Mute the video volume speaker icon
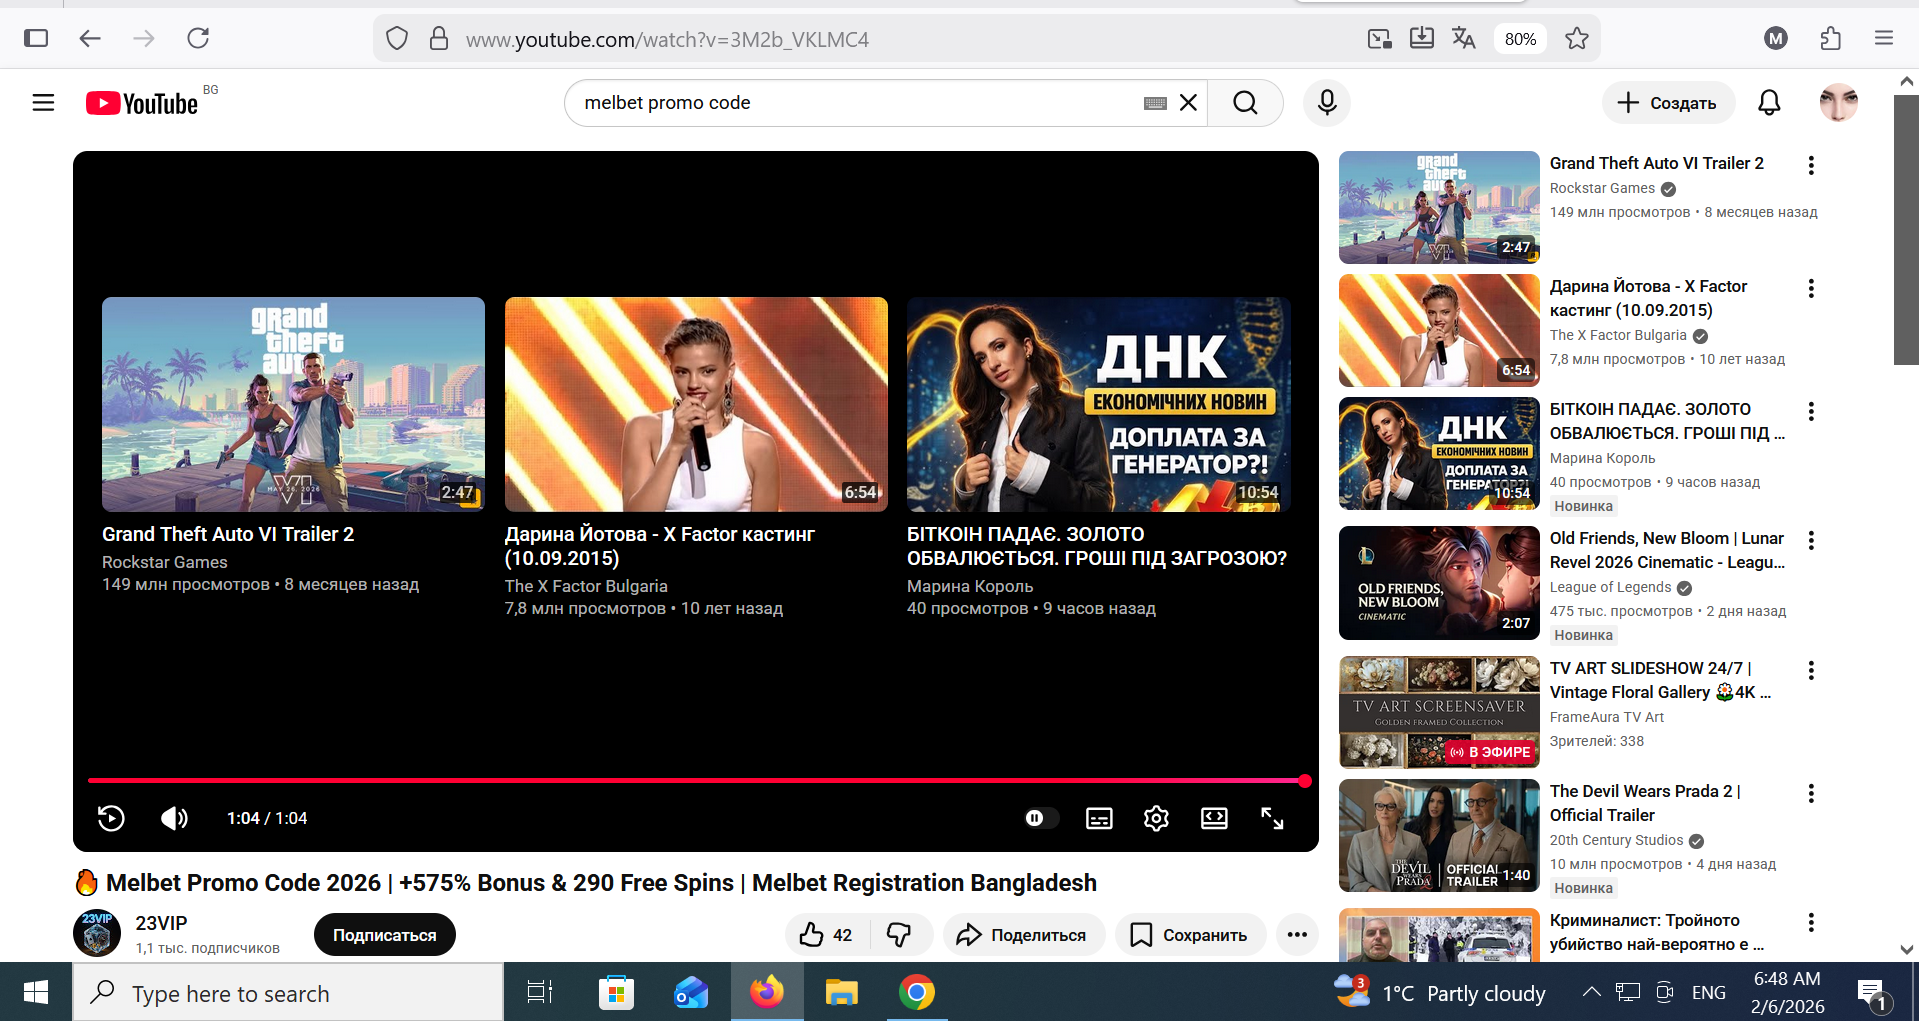The height and width of the screenshot is (1021, 1919). pyautogui.click(x=174, y=818)
